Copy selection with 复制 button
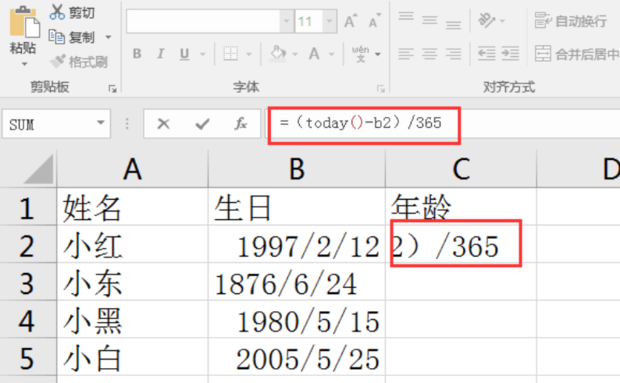This screenshot has width=620, height=383. (72, 37)
